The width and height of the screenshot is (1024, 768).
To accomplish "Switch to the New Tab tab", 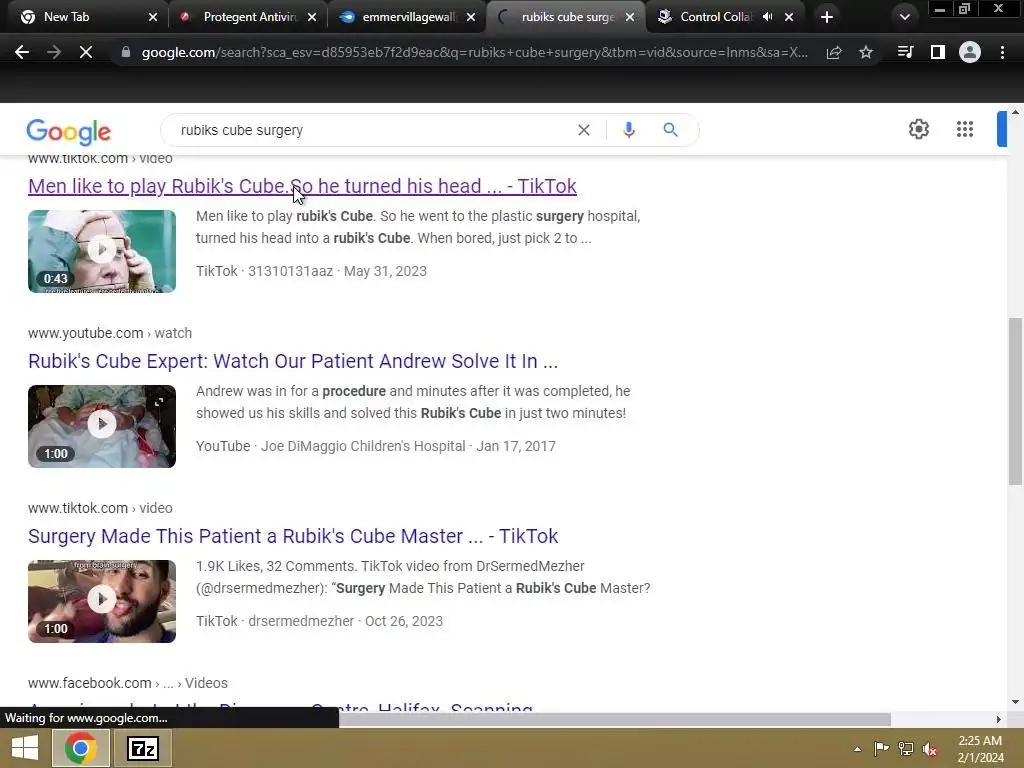I will (67, 17).
